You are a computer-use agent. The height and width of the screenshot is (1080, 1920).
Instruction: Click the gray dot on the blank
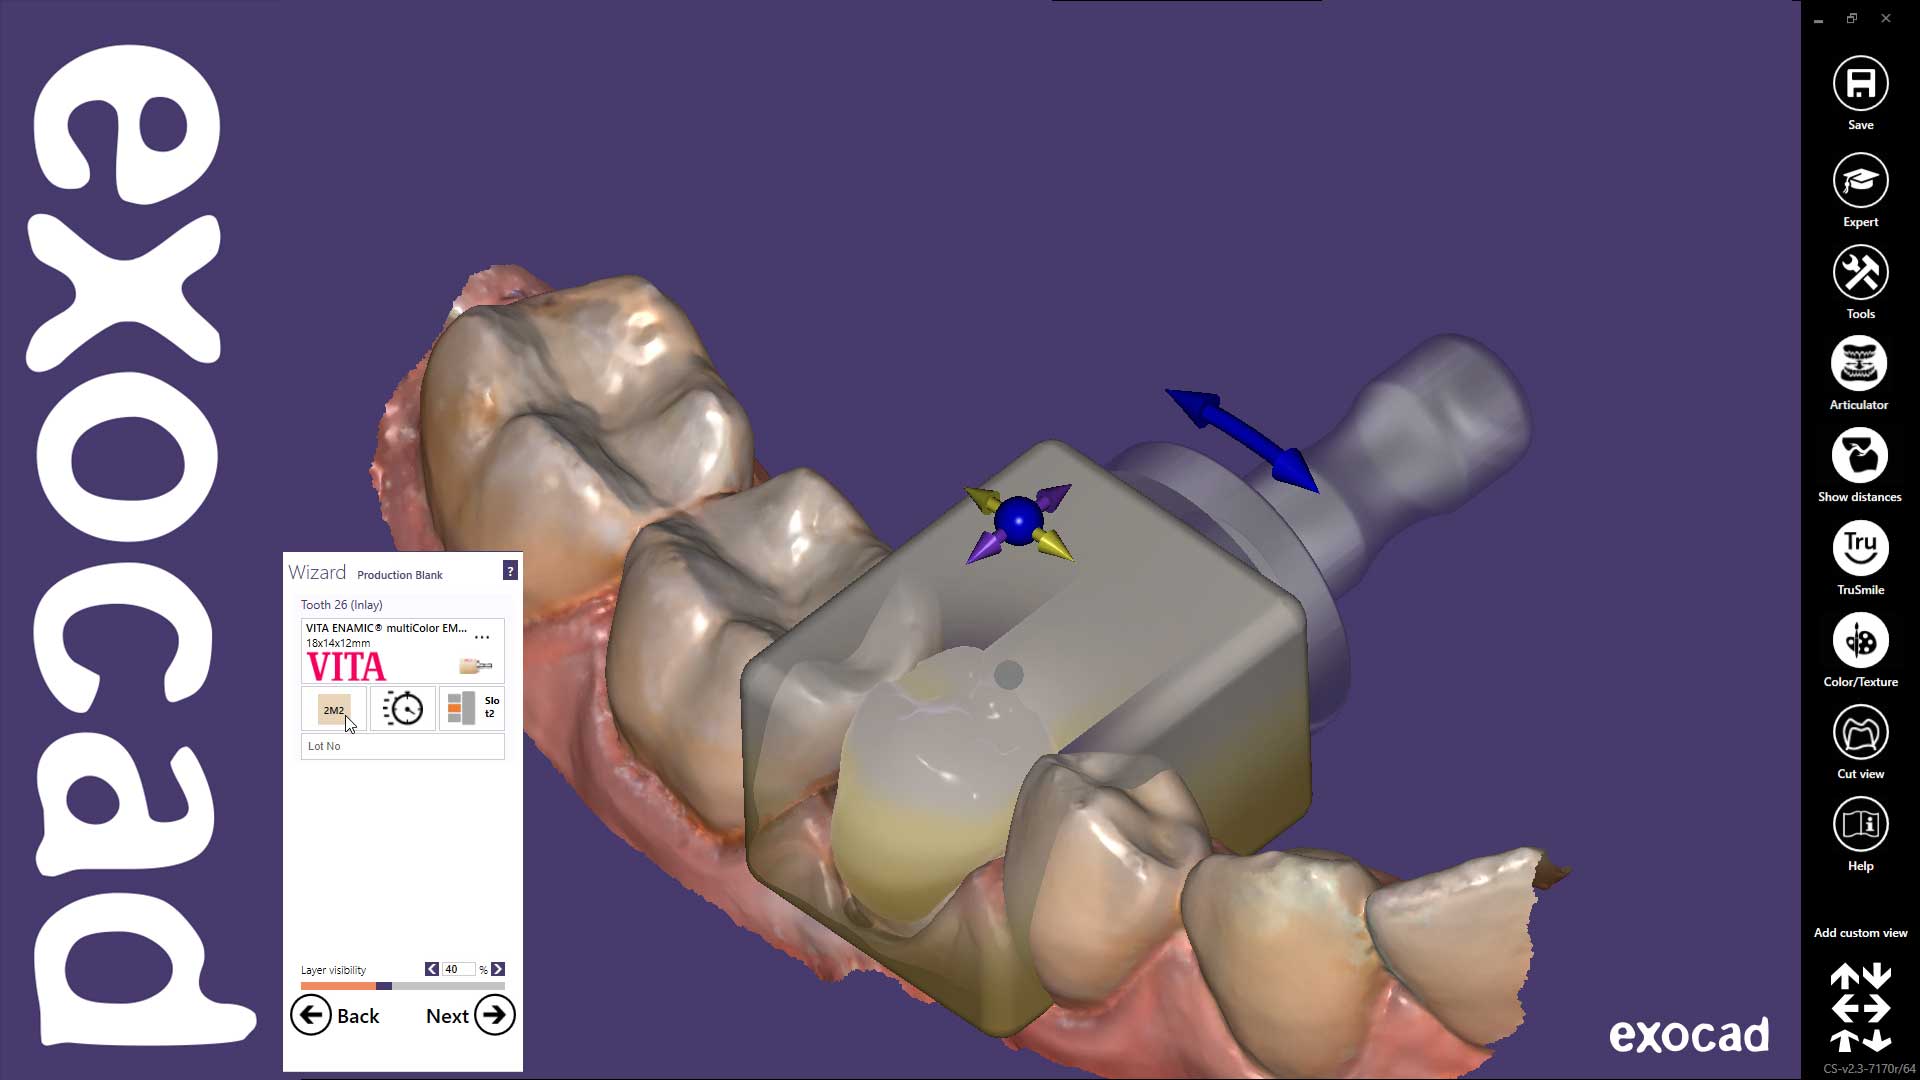[1009, 675]
